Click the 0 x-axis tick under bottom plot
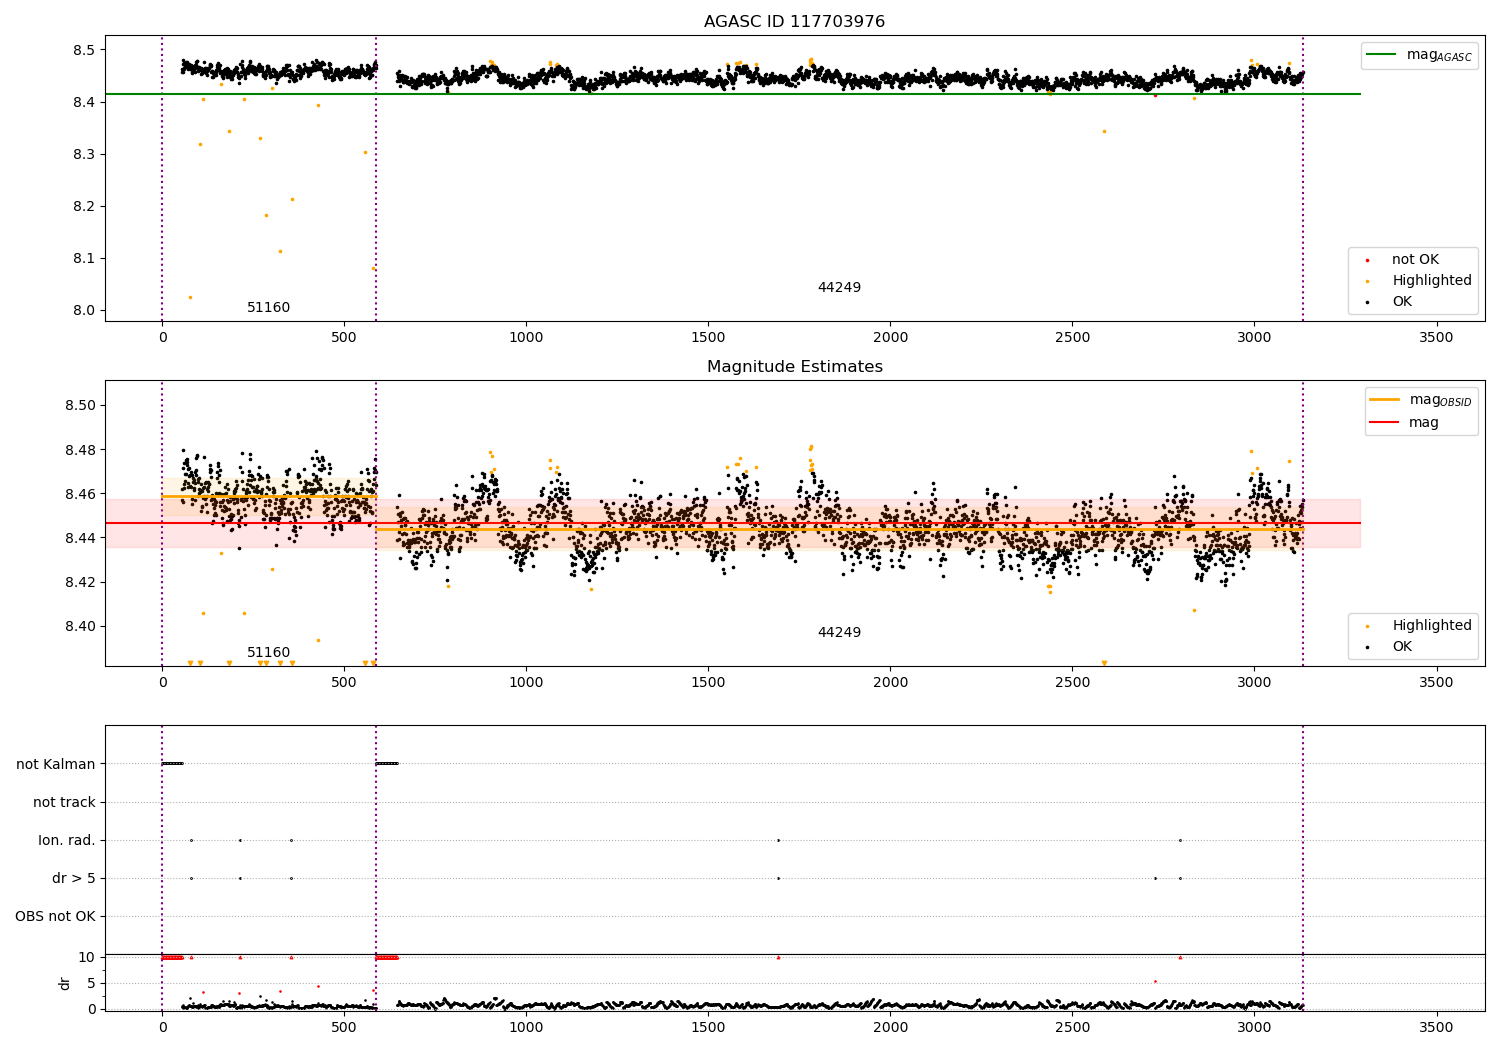The image size is (1500, 1050). click(x=162, y=1028)
